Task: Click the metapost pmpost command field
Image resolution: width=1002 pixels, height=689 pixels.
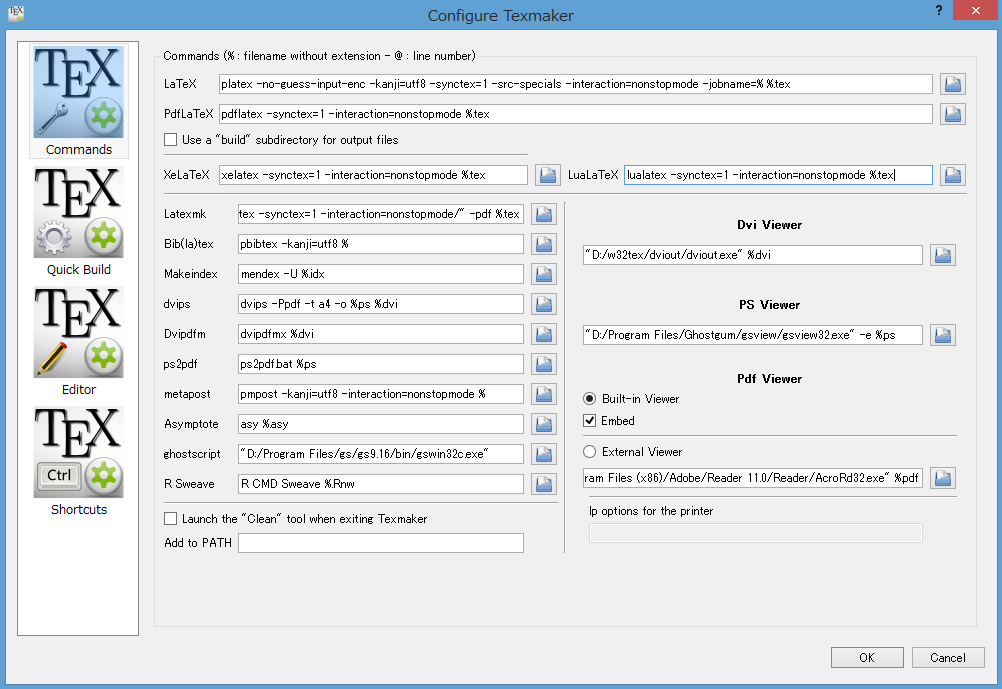Action: click(380, 394)
